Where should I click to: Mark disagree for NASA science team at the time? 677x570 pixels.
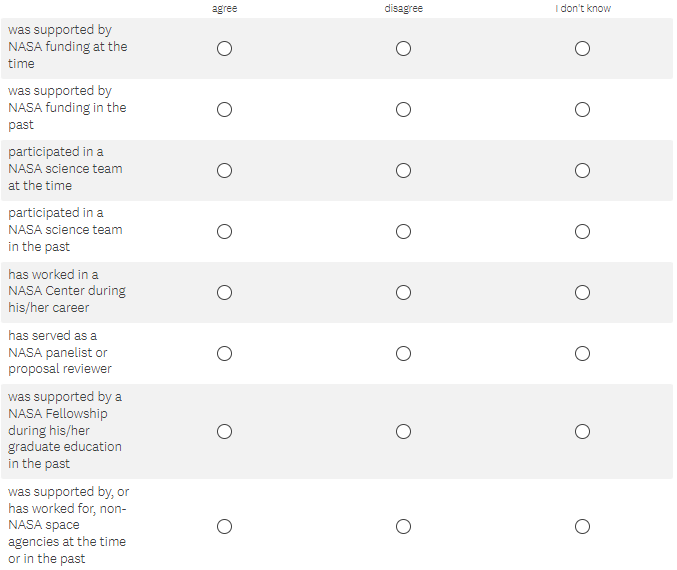click(403, 170)
